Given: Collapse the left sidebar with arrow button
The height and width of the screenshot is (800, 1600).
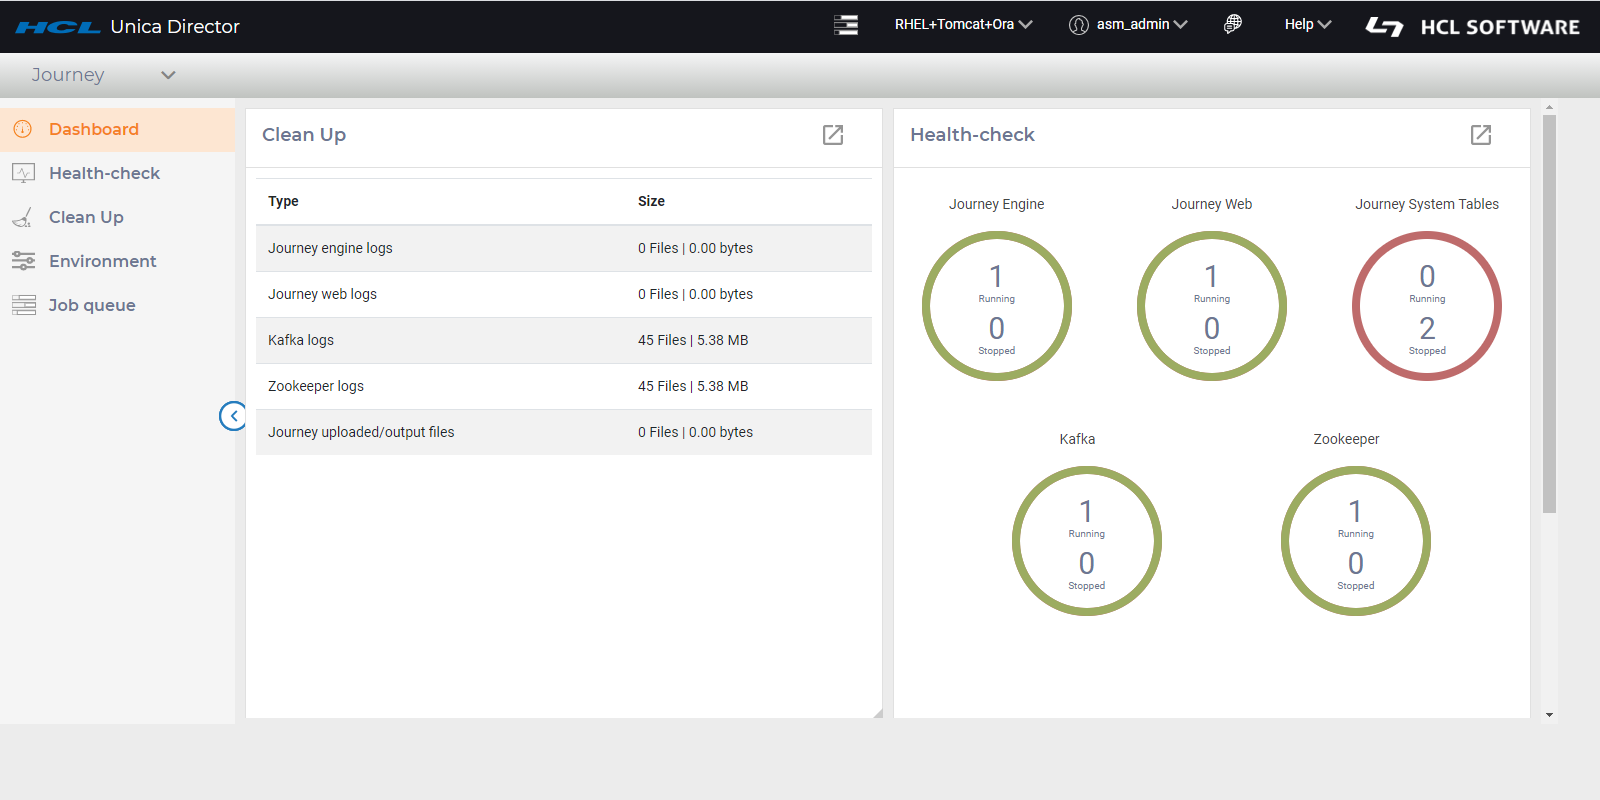Looking at the screenshot, I should point(233,416).
